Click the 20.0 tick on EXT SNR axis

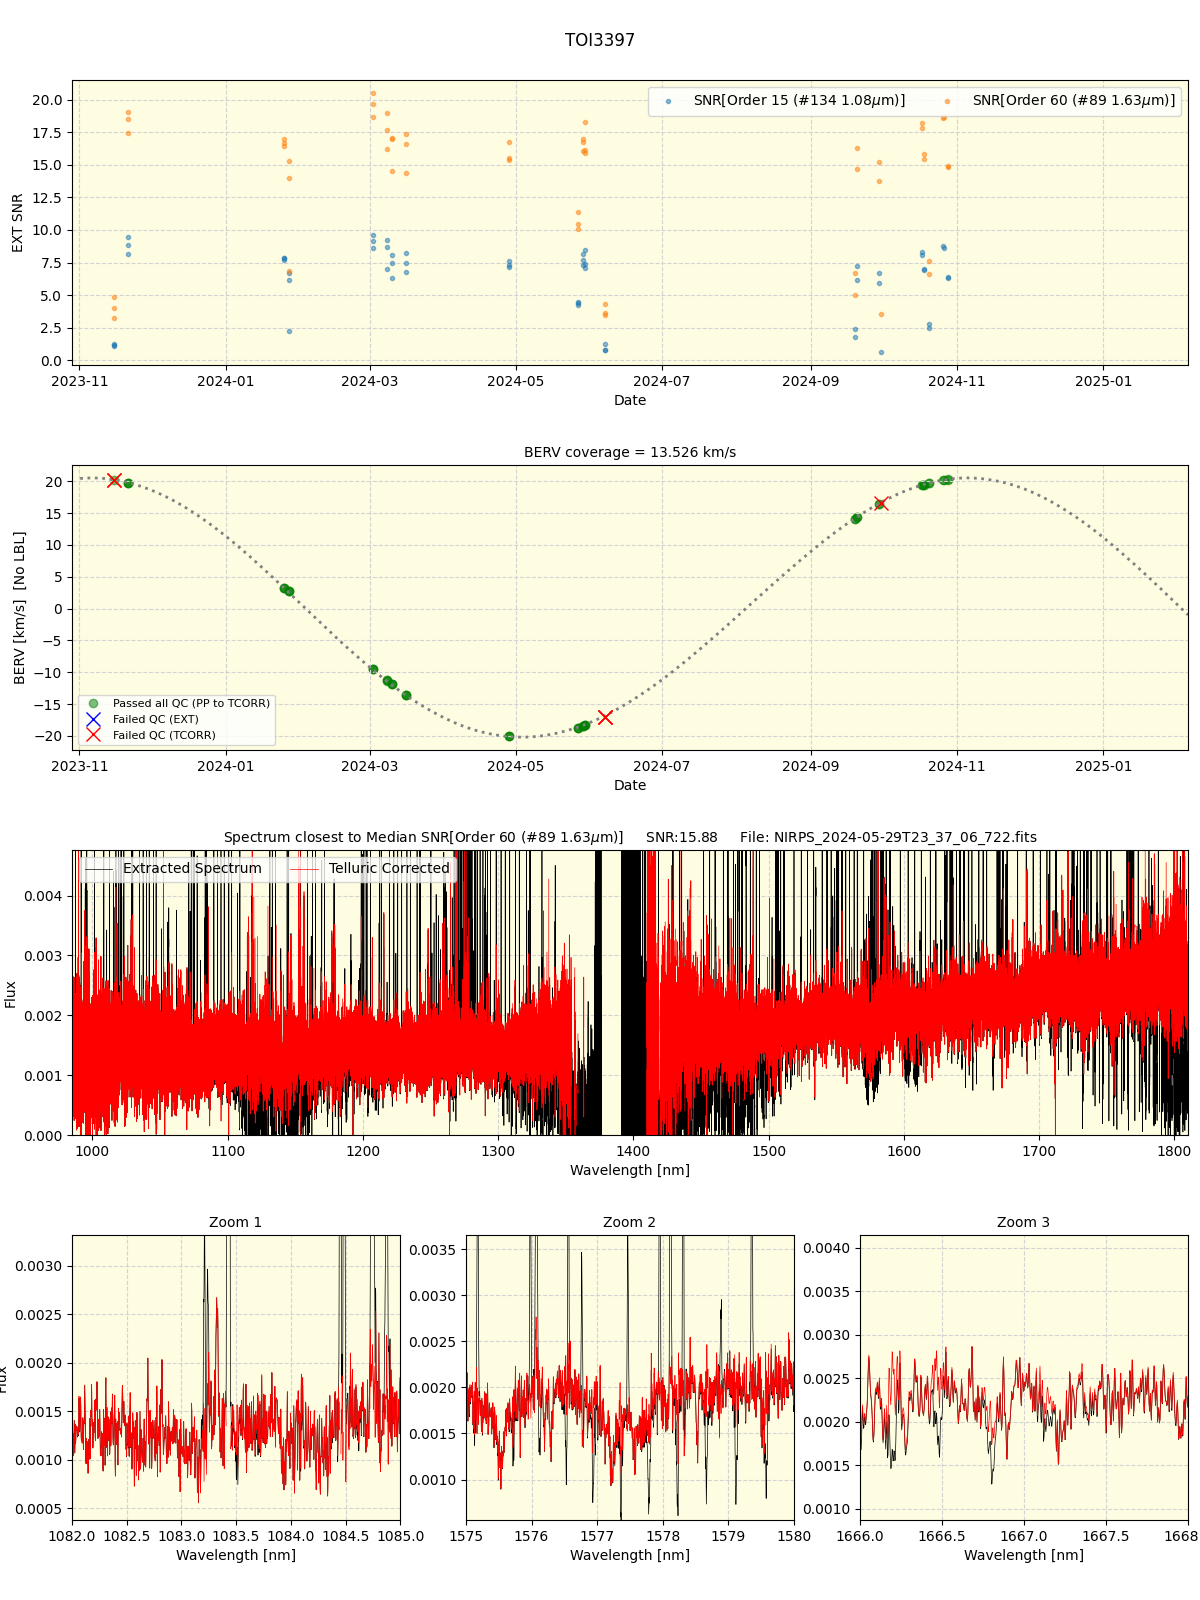(47, 101)
